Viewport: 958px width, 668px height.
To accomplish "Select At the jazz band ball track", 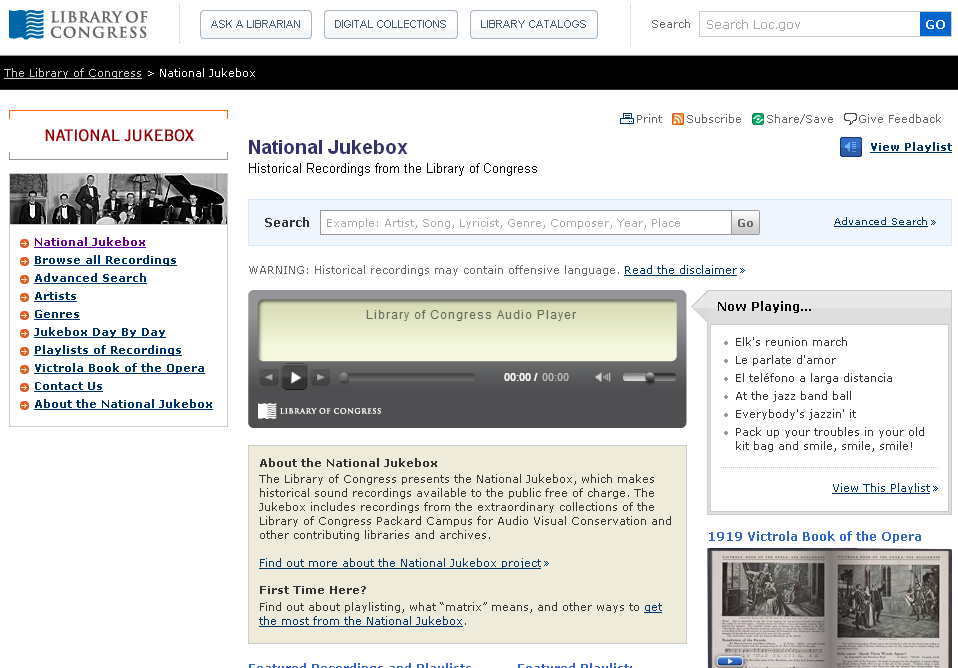I will (793, 396).
